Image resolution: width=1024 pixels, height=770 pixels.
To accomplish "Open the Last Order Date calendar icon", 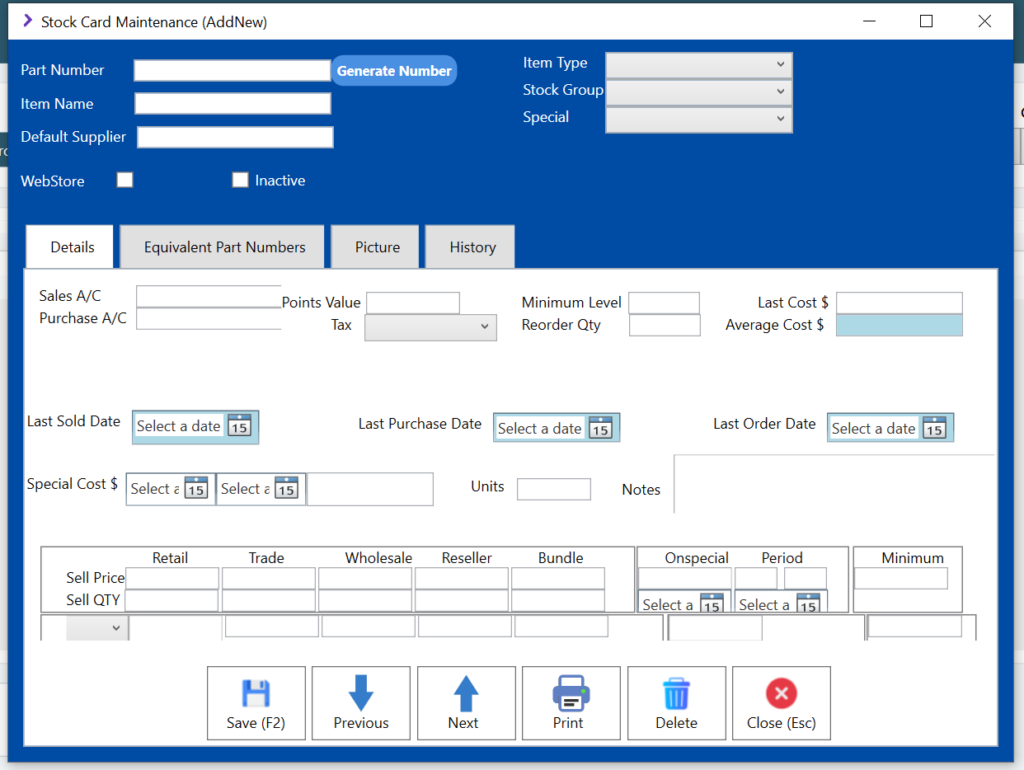I will (x=933, y=428).
